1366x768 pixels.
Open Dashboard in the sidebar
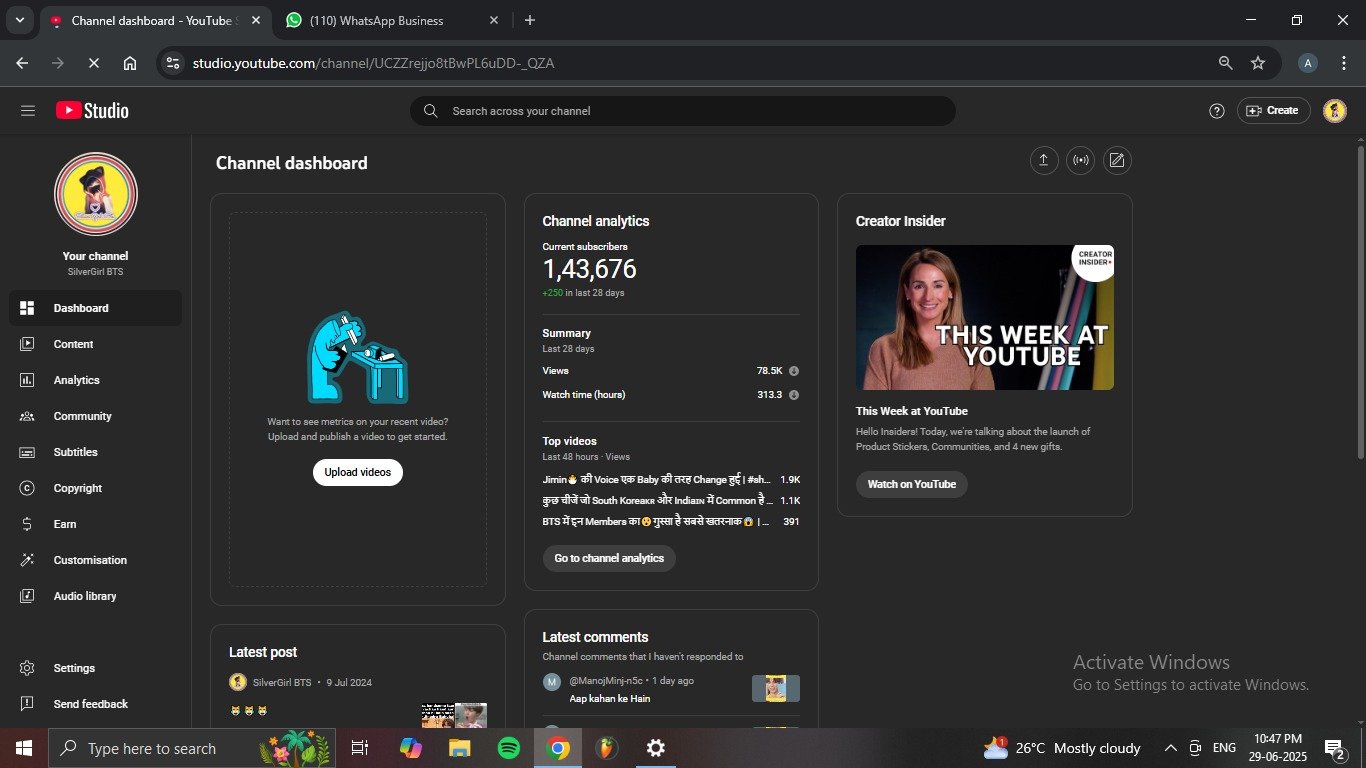[95, 308]
